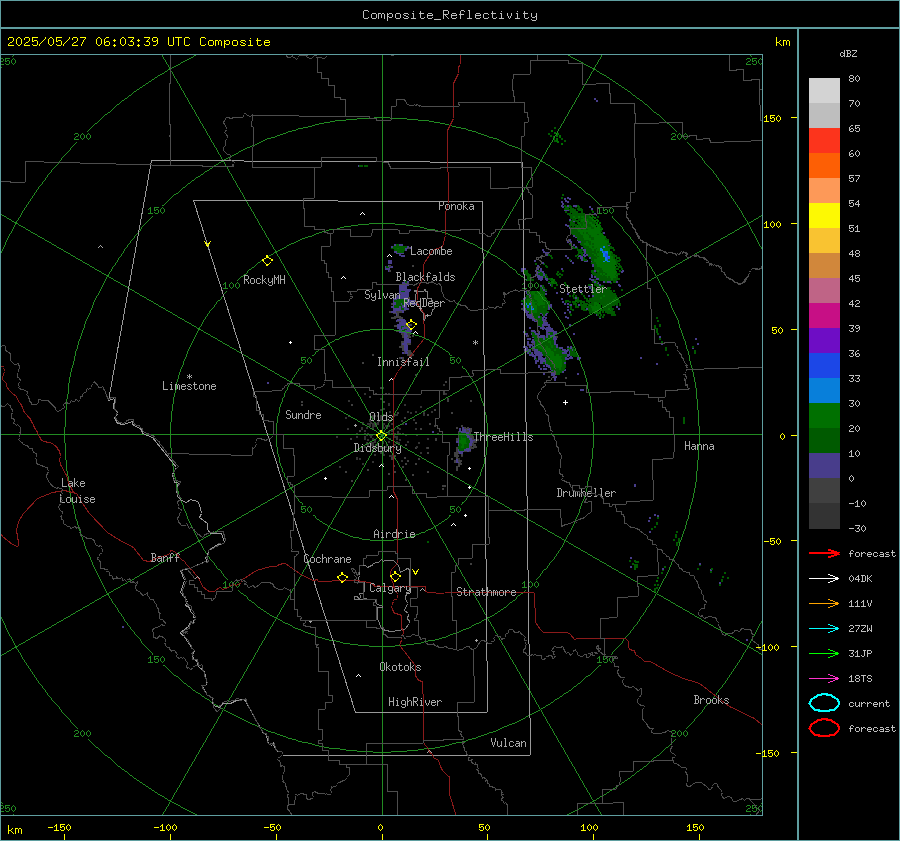This screenshot has height=841, width=900.
Task: Click the Ponoka town label
Action: click(456, 206)
